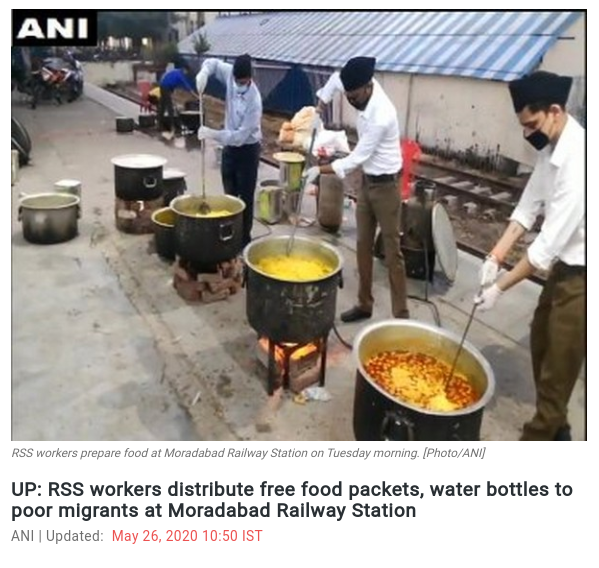Screen dimensions: 599x568
Task: Click the word 'UP:' starting the headline
Action: coord(27,489)
